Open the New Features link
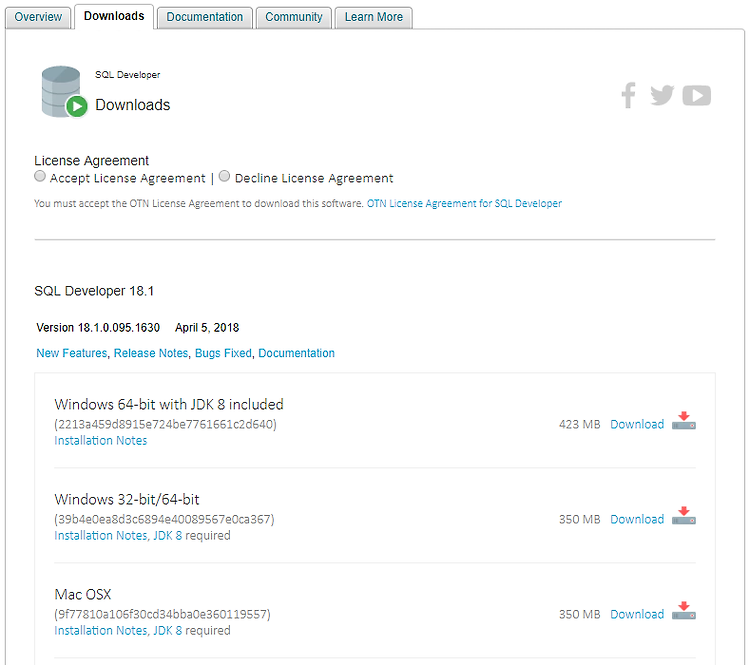Viewport: 750px width, 665px height. coord(72,353)
